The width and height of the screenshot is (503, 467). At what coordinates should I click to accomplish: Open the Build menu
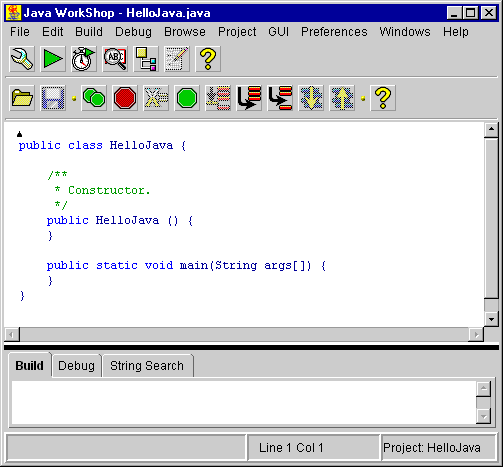pos(89,32)
